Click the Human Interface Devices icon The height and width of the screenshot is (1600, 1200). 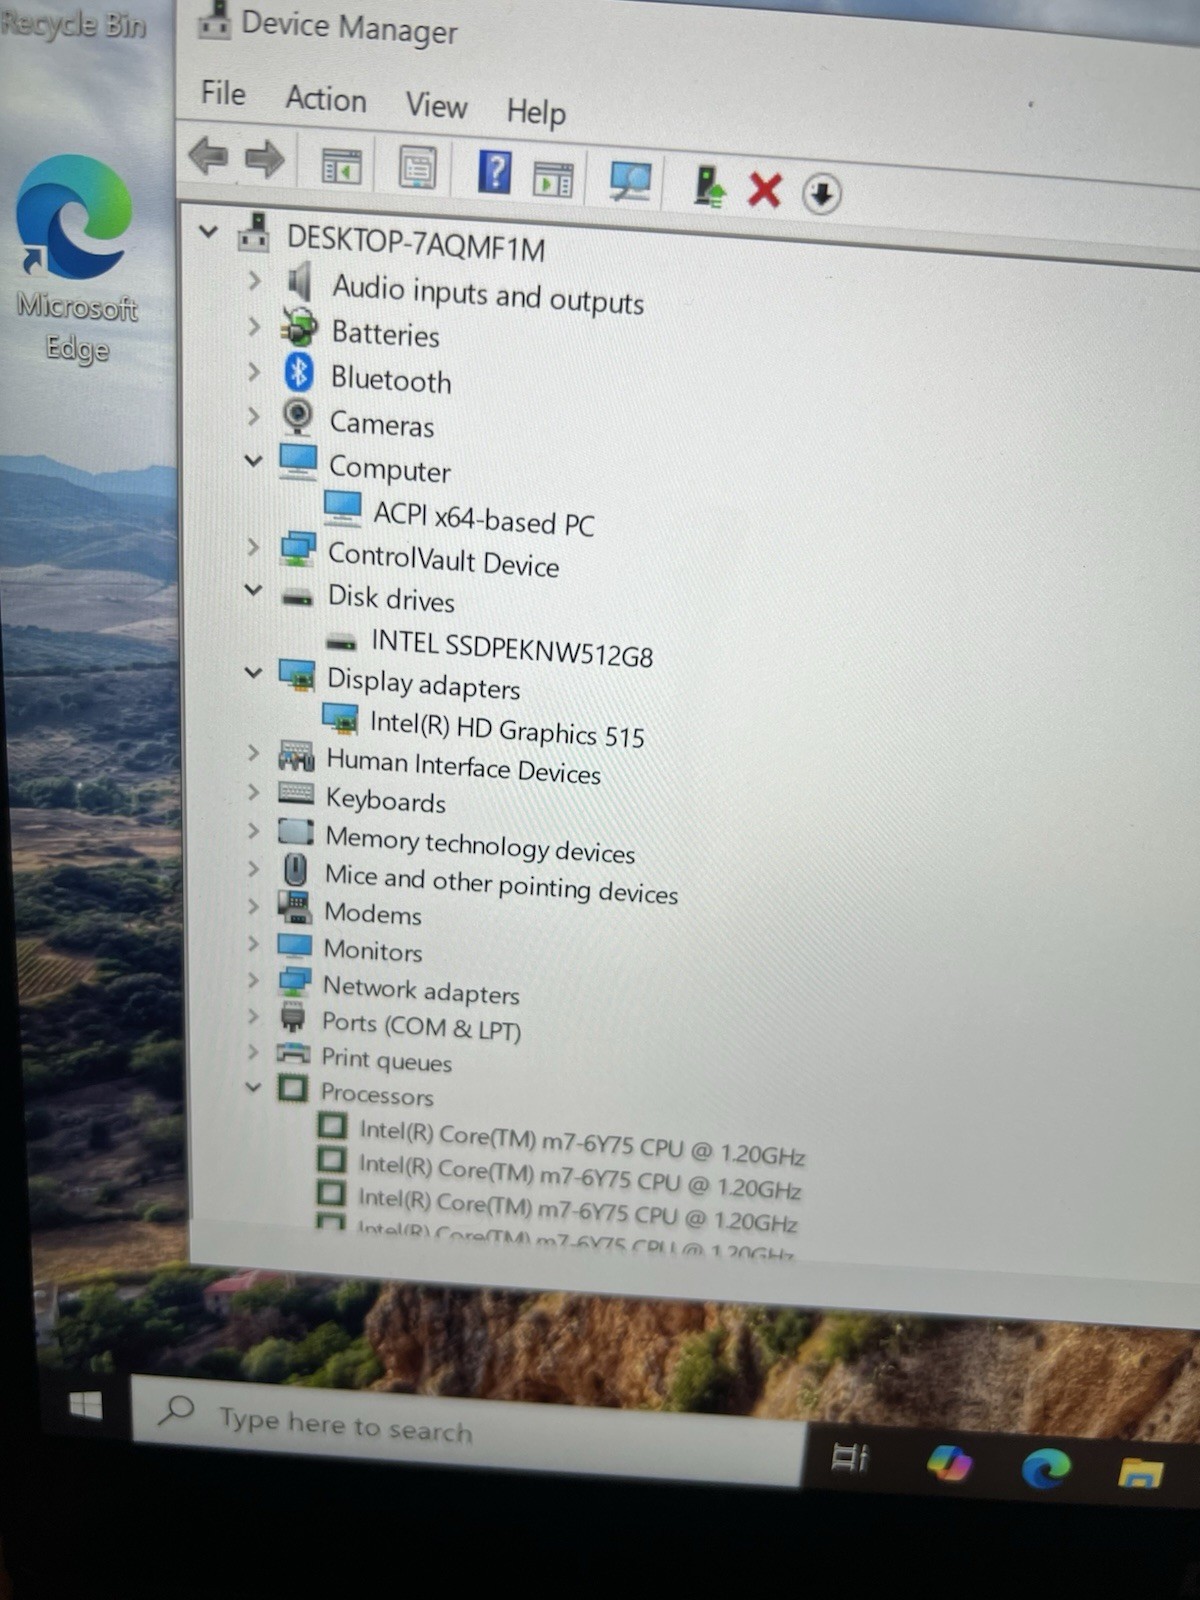click(x=296, y=755)
